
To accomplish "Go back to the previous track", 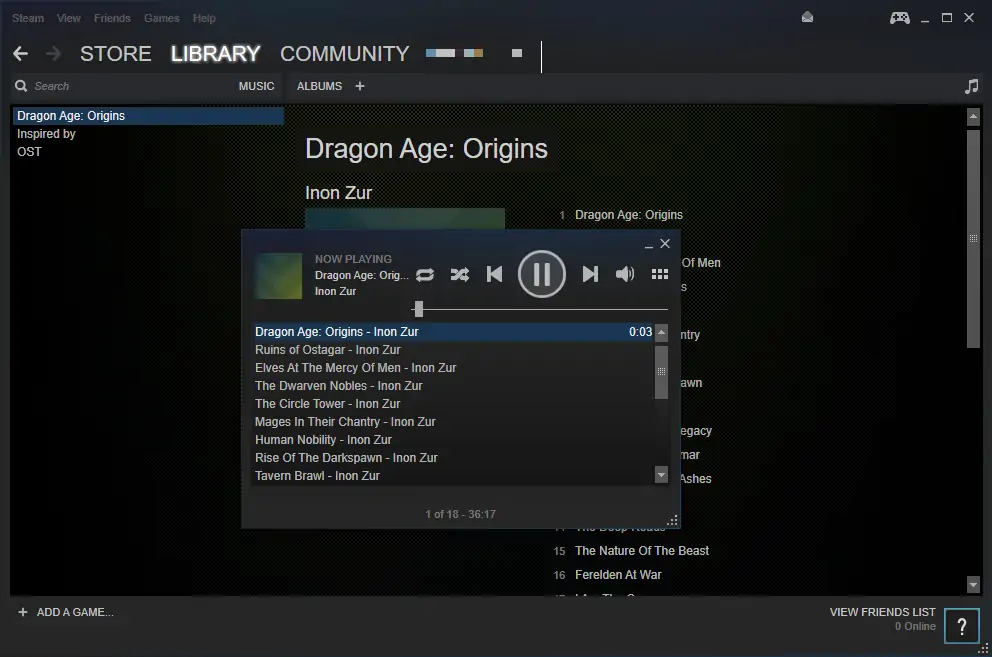I will pos(494,274).
